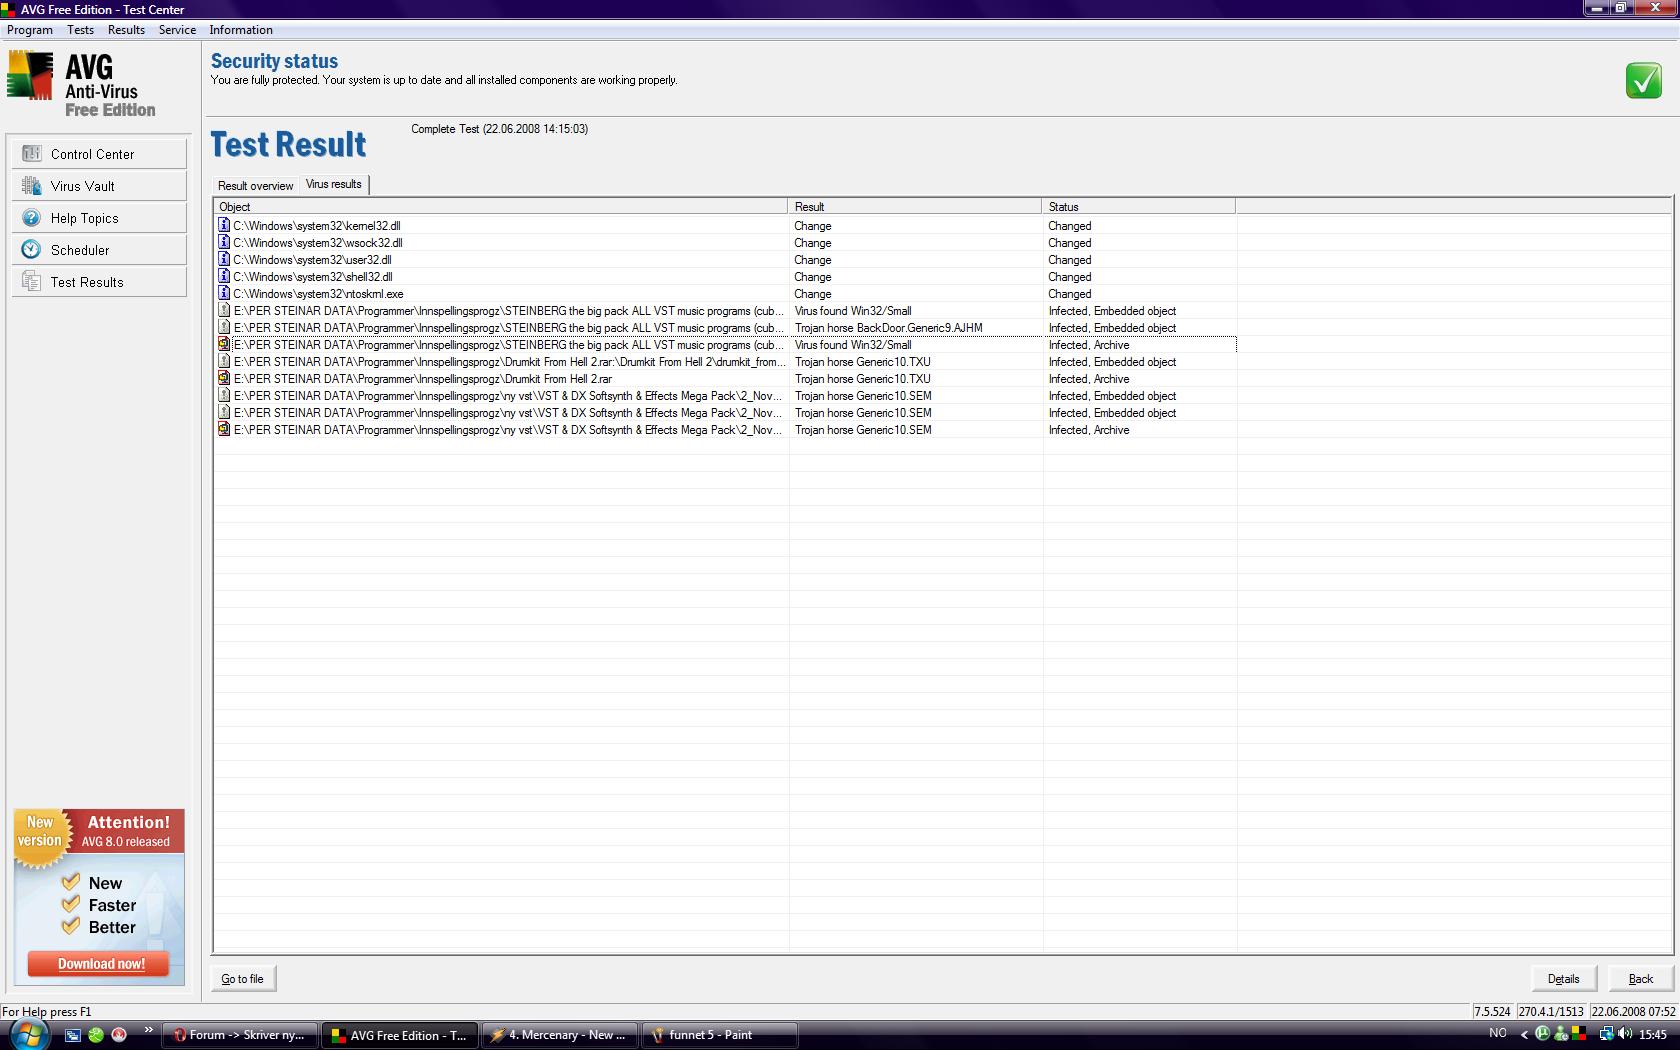1680x1050 pixels.
Task: Click 'Complete Test (22.06.2008 14:15:03)' text
Action: click(500, 129)
